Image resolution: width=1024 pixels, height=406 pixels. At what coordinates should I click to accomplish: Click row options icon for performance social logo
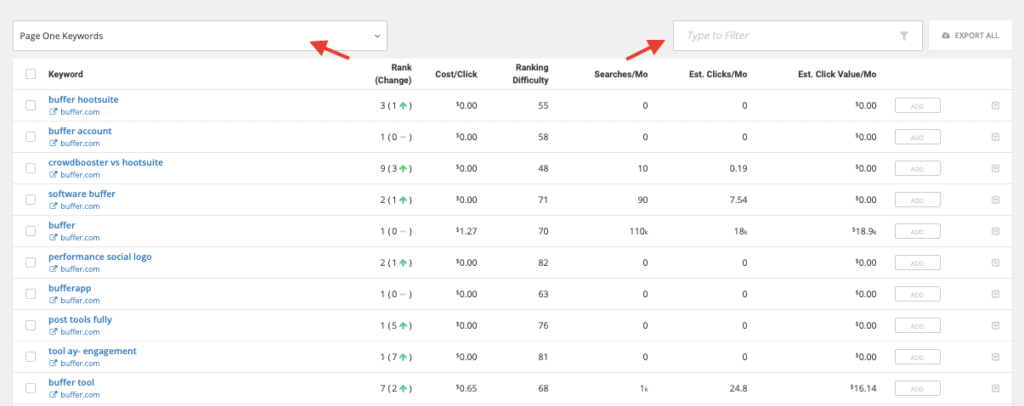pyautogui.click(x=995, y=262)
